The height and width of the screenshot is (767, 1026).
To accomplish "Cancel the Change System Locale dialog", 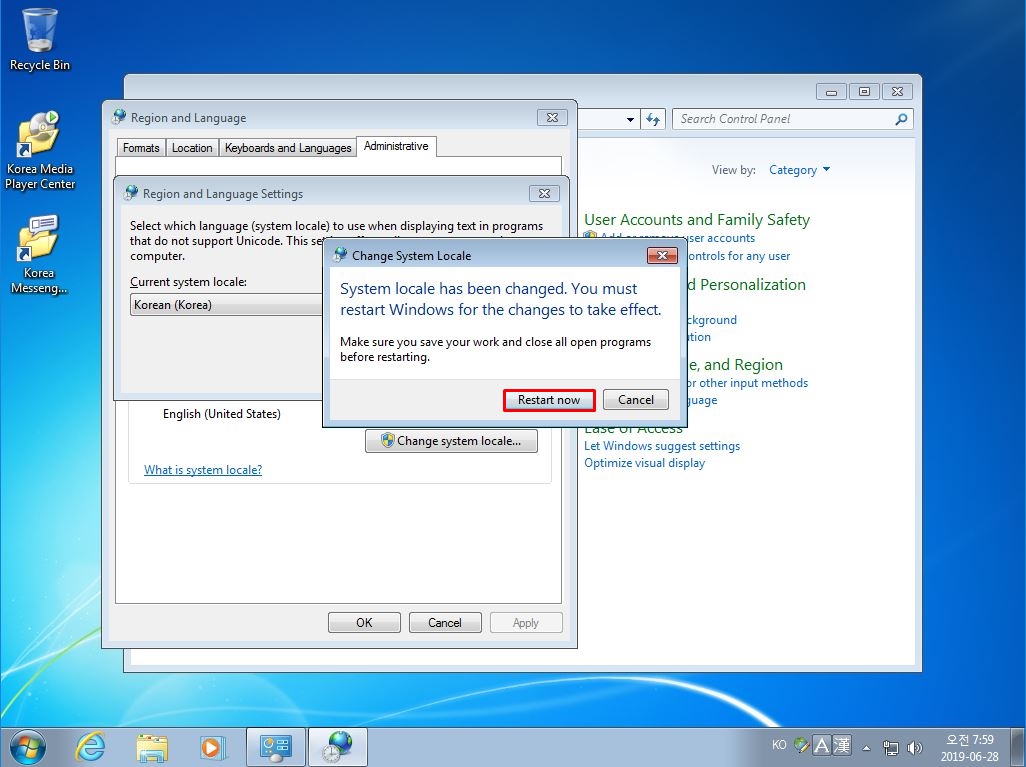I will [635, 400].
